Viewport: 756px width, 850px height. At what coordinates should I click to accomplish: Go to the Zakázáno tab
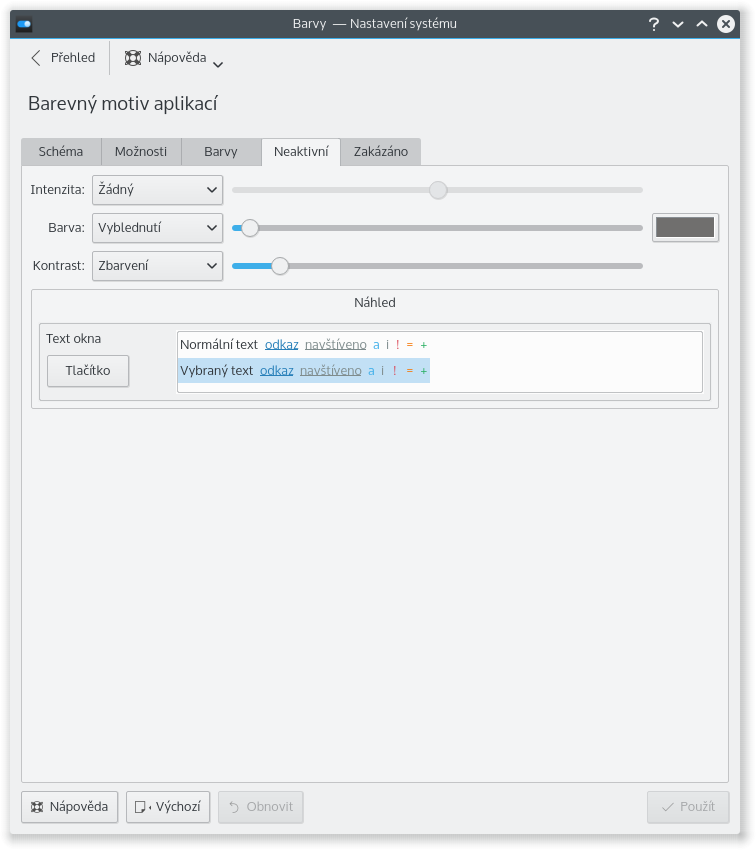[381, 152]
